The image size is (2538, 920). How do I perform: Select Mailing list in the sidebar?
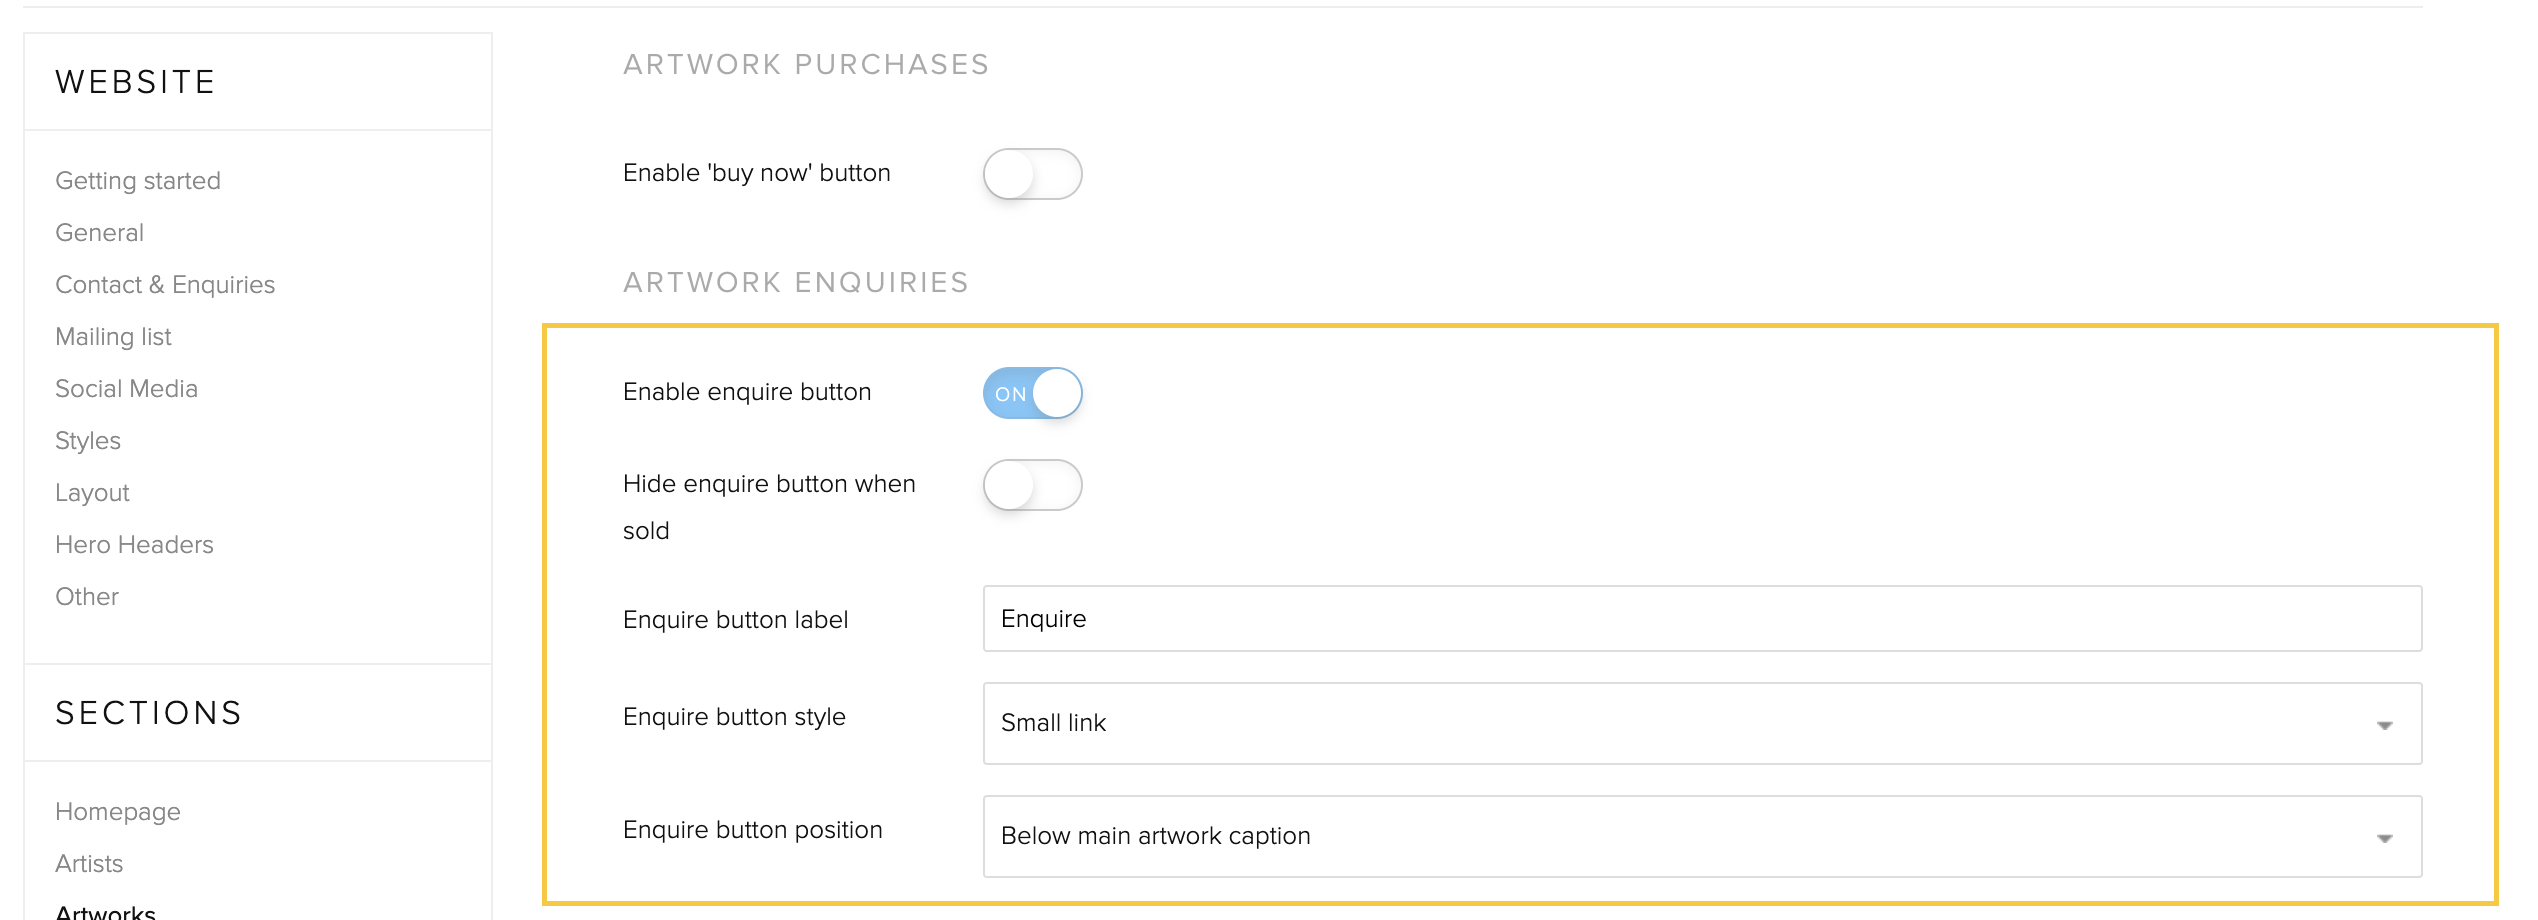coord(113,337)
